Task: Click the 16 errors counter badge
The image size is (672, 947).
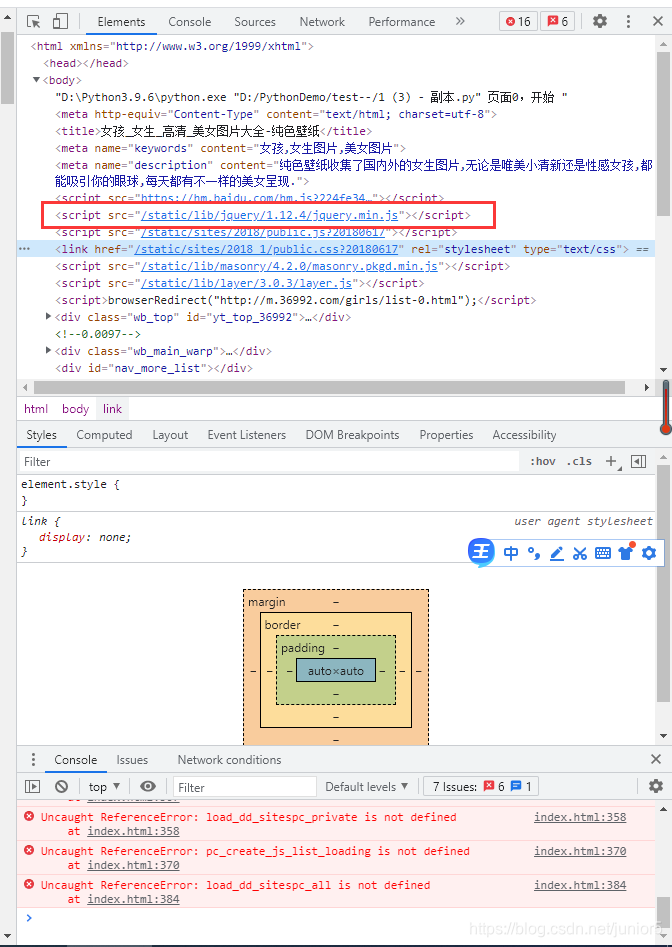Action: [518, 22]
